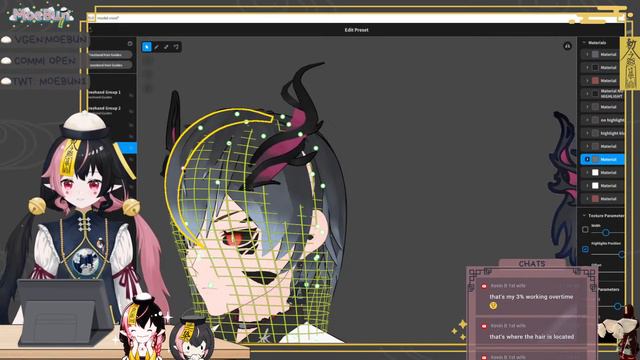Click chat message 'that's where the hair is located'
Image resolution: width=640 pixels, height=360 pixels.
pos(531,337)
